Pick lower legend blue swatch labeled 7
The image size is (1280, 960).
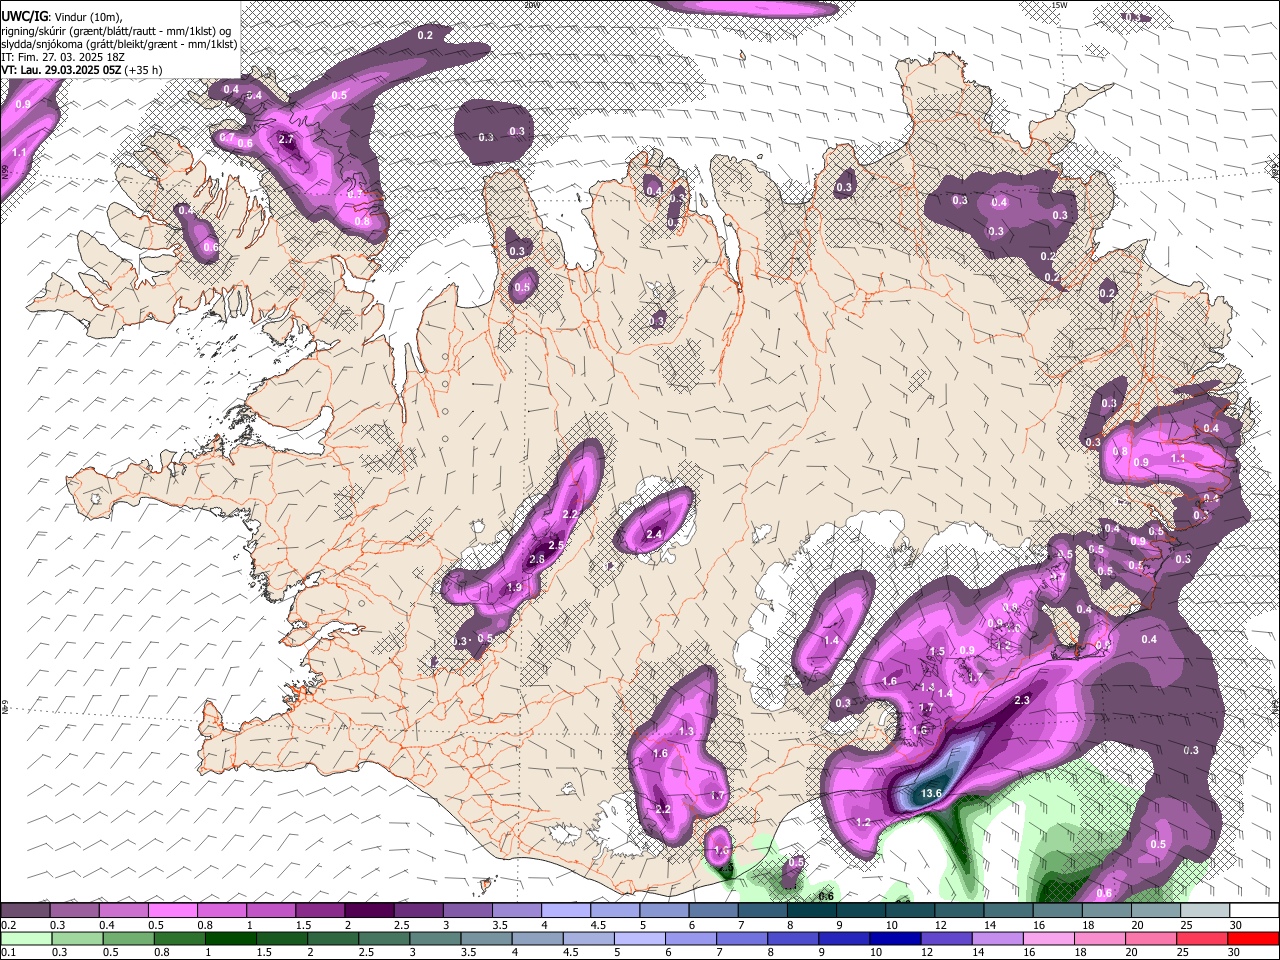pyautogui.click(x=740, y=938)
